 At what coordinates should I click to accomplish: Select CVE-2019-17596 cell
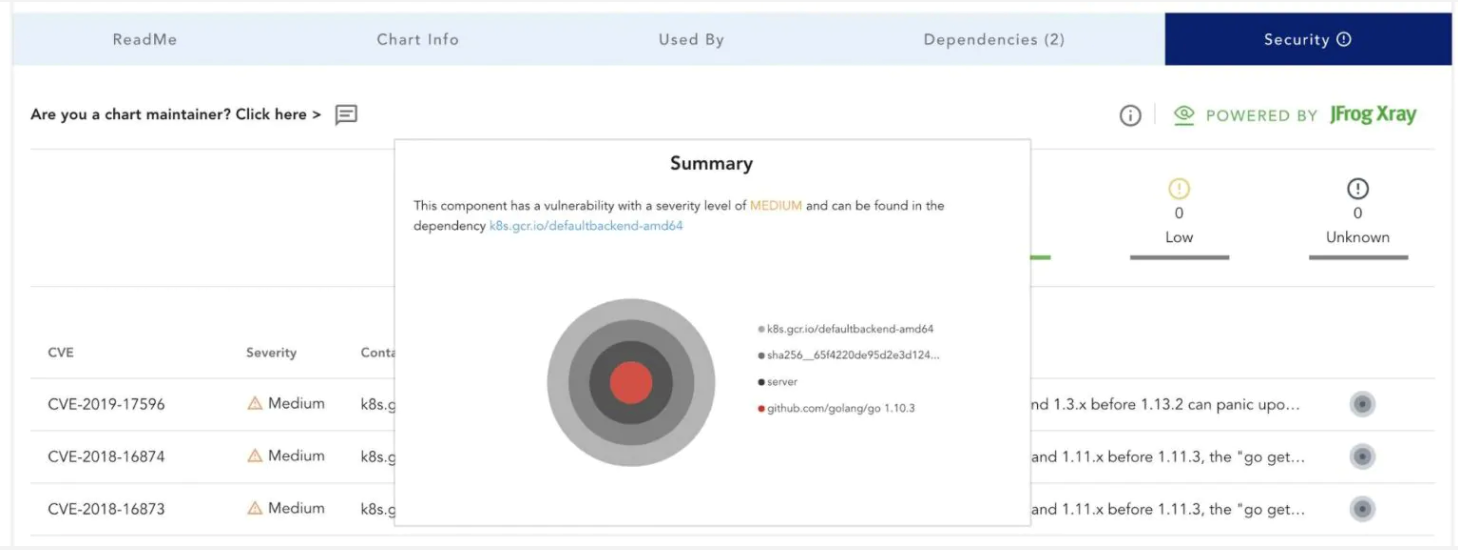106,405
